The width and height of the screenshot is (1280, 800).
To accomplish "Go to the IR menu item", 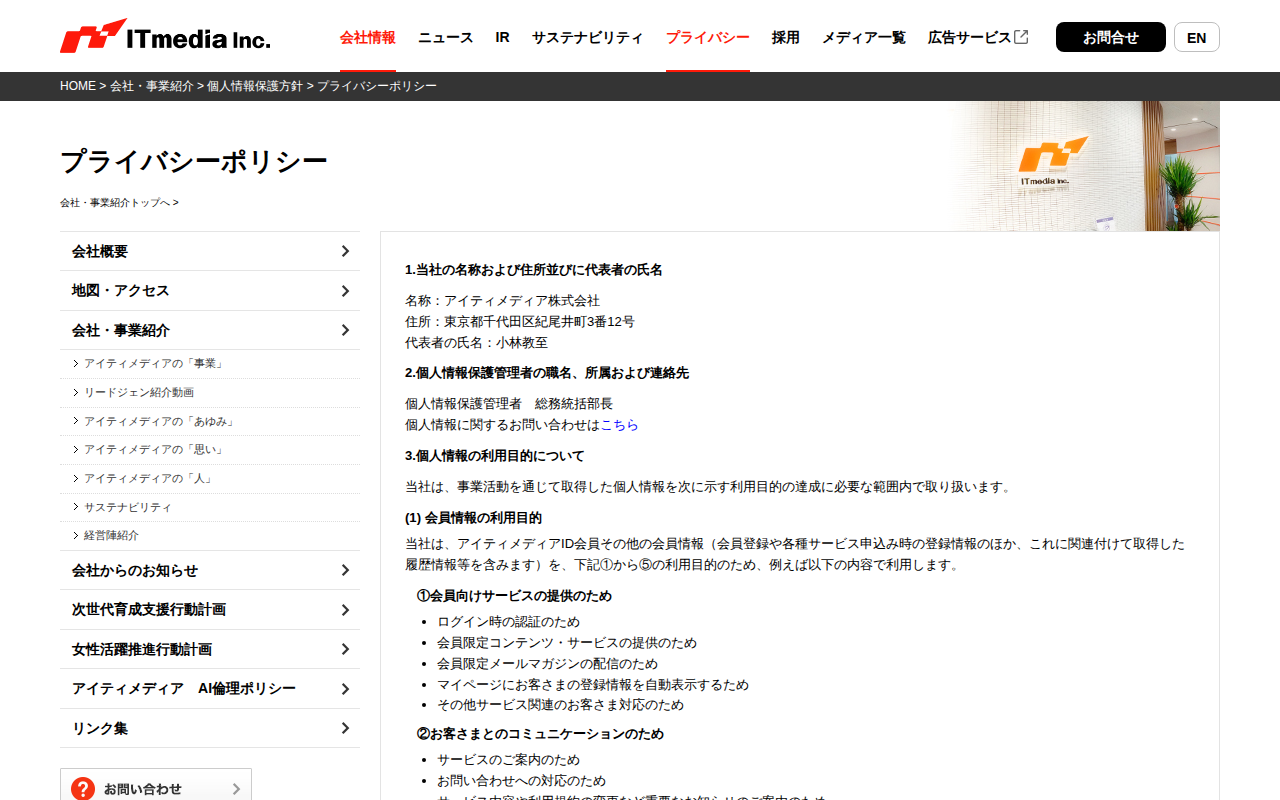I will pyautogui.click(x=503, y=37).
